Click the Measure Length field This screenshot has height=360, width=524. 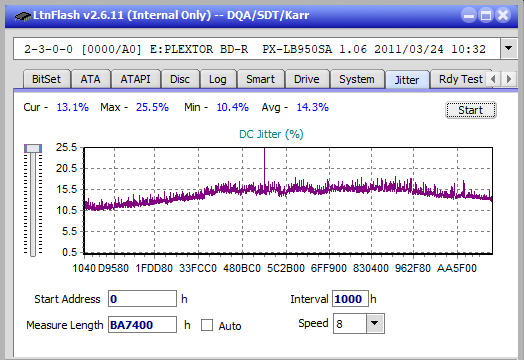coord(142,325)
